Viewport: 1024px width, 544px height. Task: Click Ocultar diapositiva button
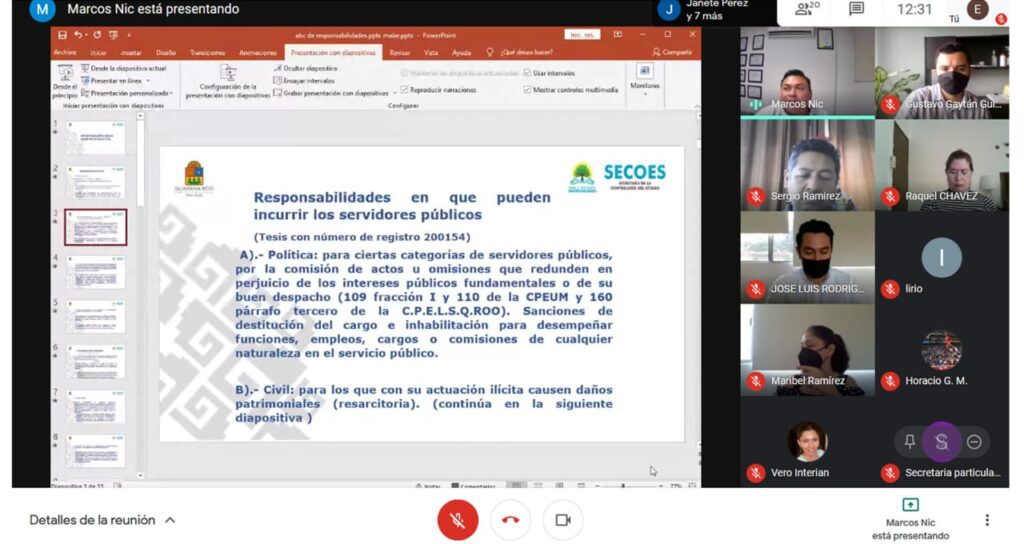click(304, 68)
